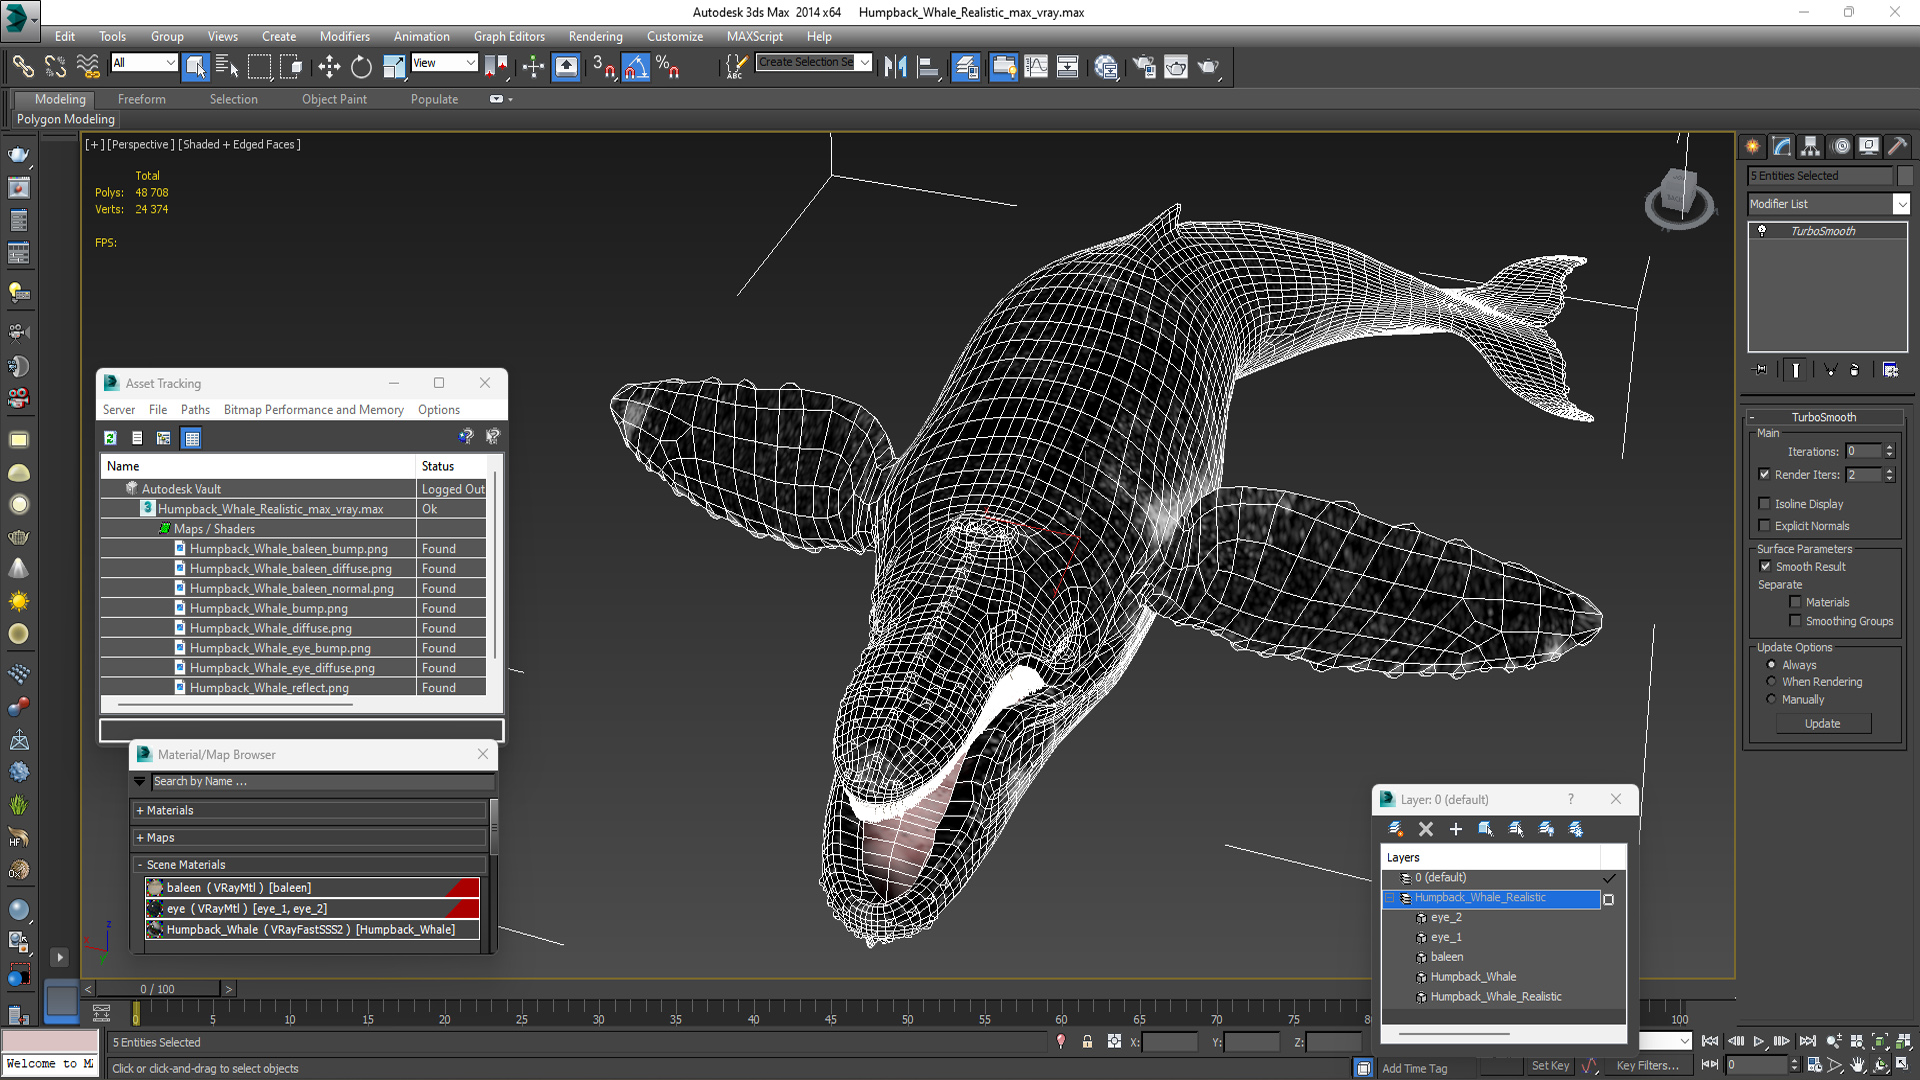Open the Align tool
Image resolution: width=1920 pixels, height=1080 pixels.
click(x=928, y=67)
